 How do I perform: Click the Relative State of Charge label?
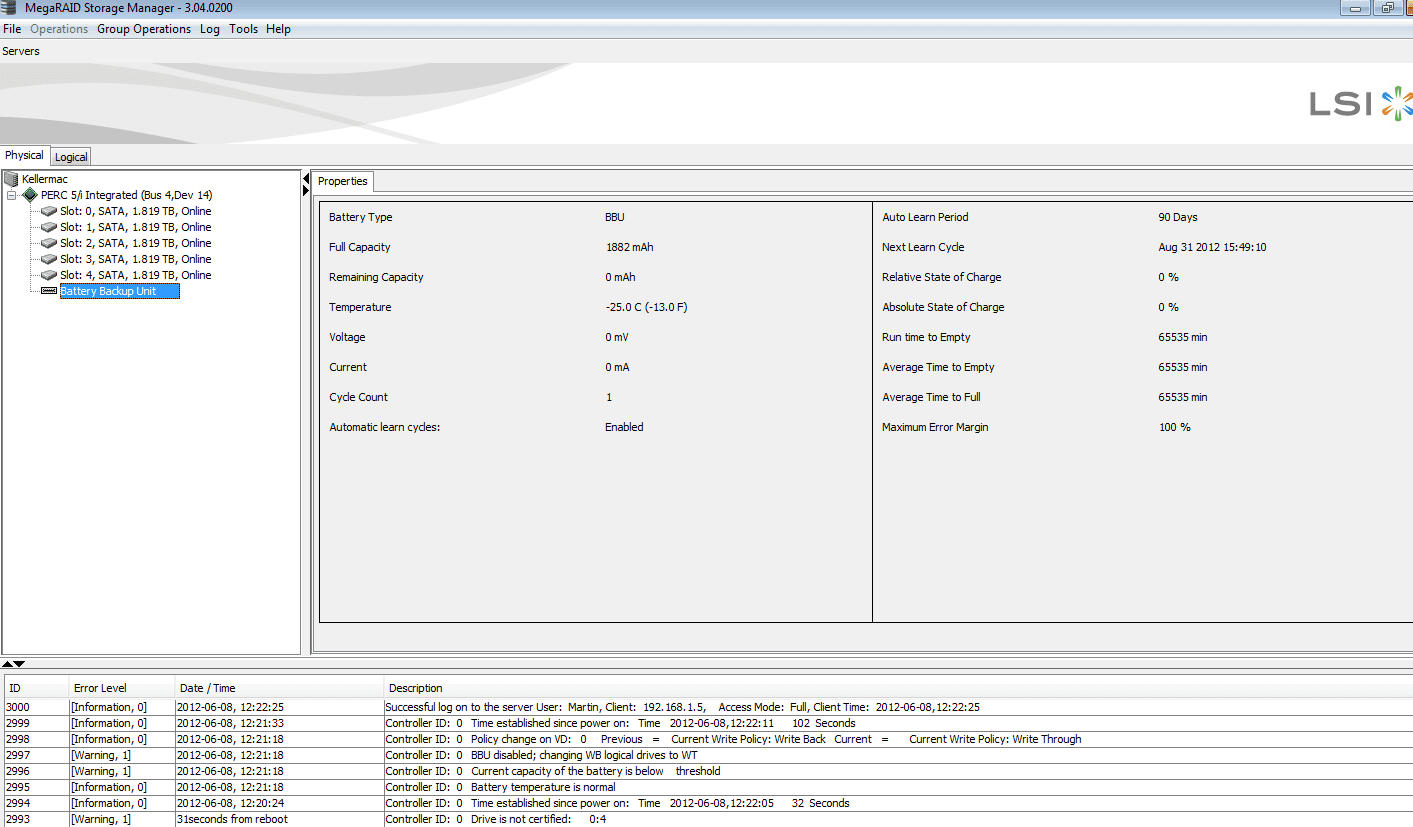click(x=941, y=277)
